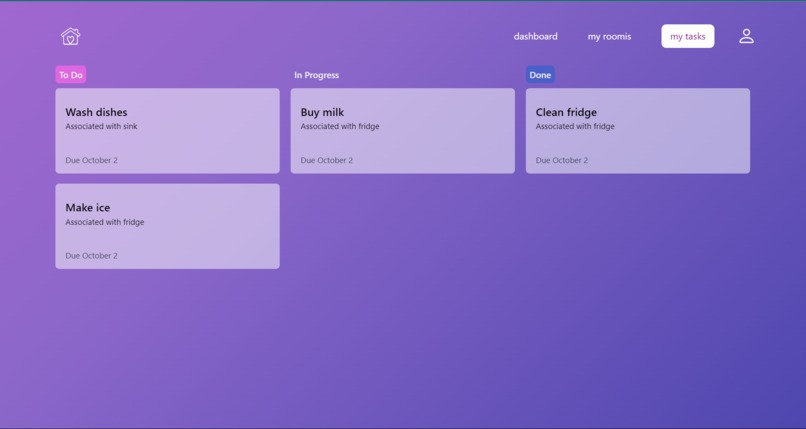Click 'Associated with fridge' under Make ice
The image size is (806, 429).
click(105, 222)
